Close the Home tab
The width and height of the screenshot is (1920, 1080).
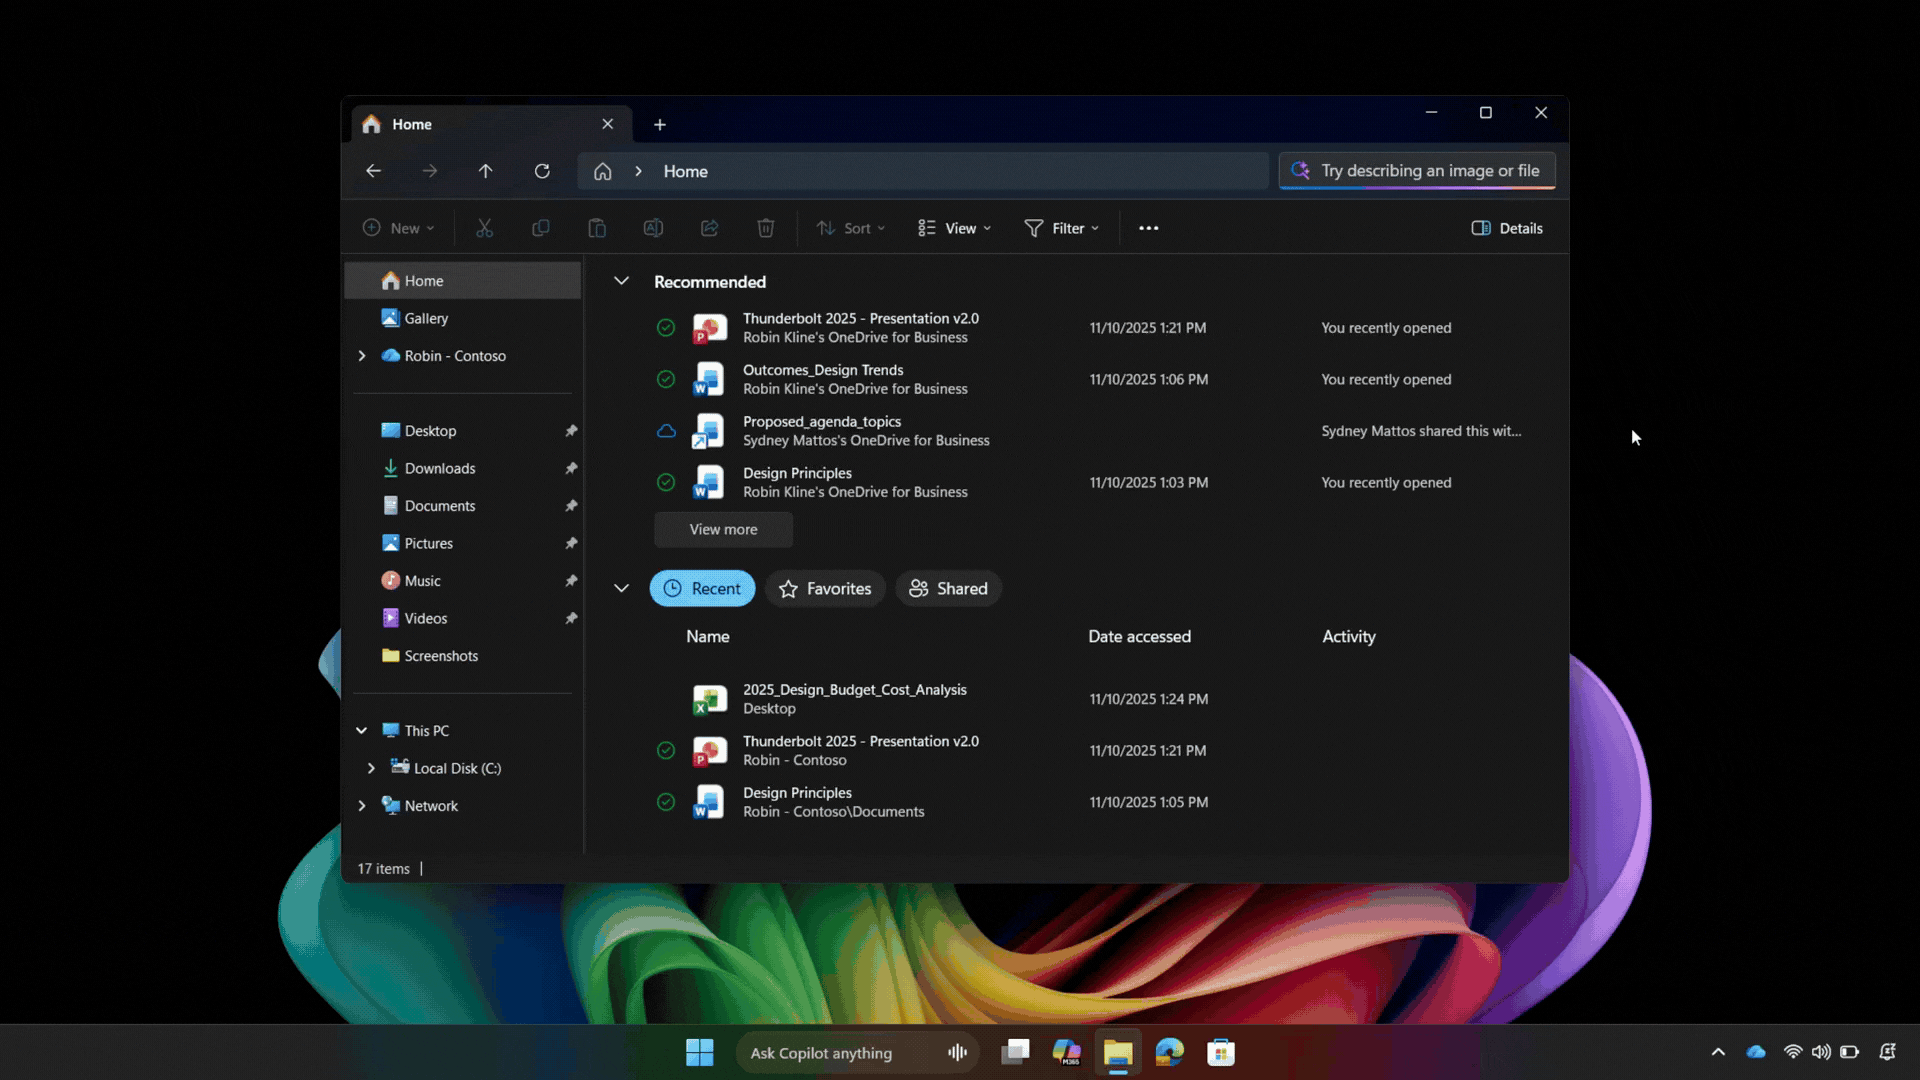pyautogui.click(x=608, y=124)
